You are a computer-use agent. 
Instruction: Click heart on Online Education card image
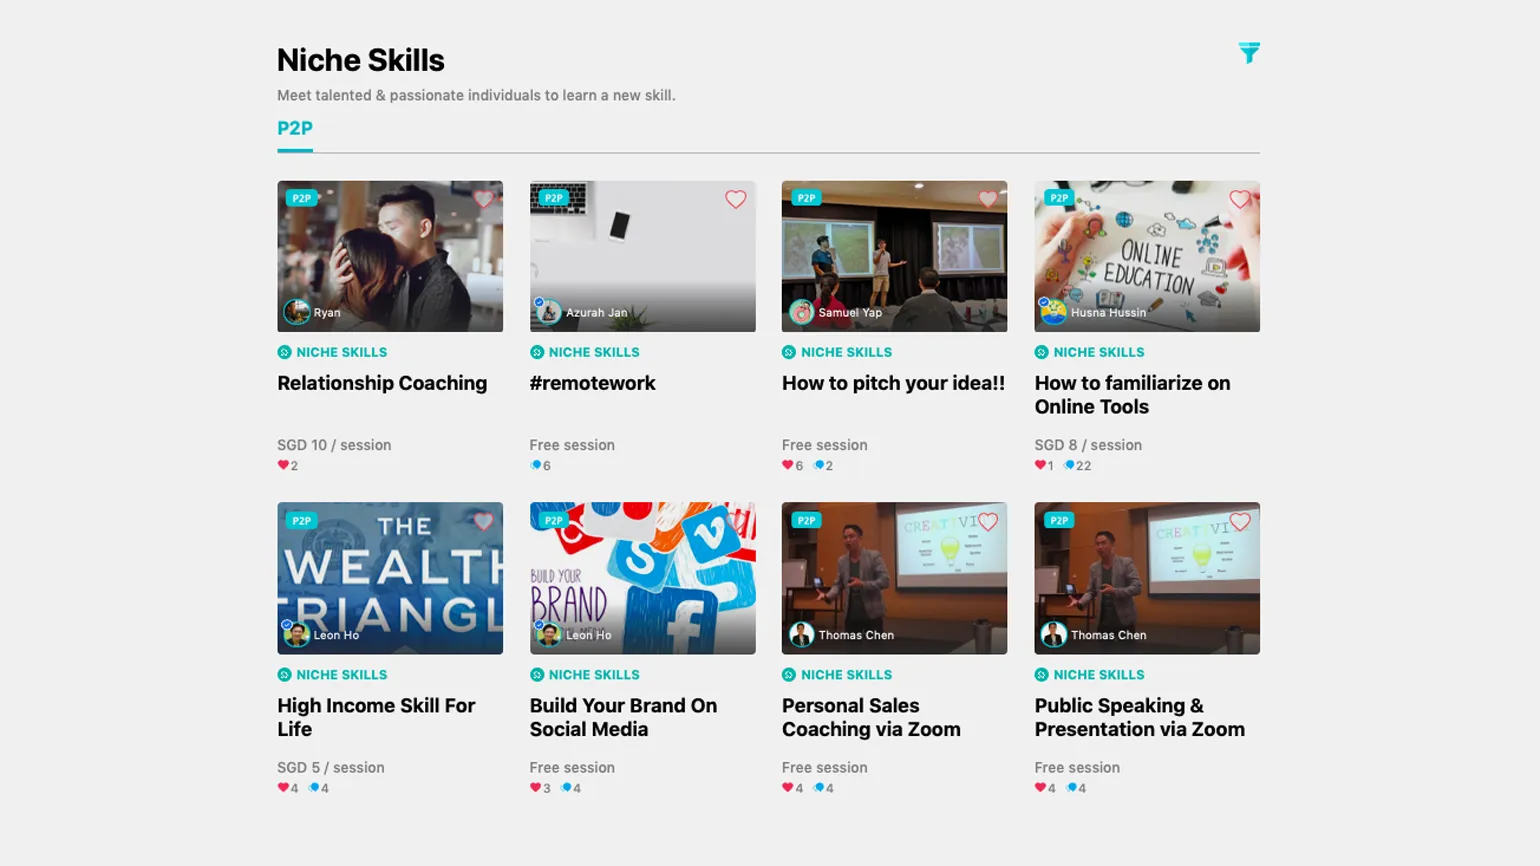point(1240,199)
